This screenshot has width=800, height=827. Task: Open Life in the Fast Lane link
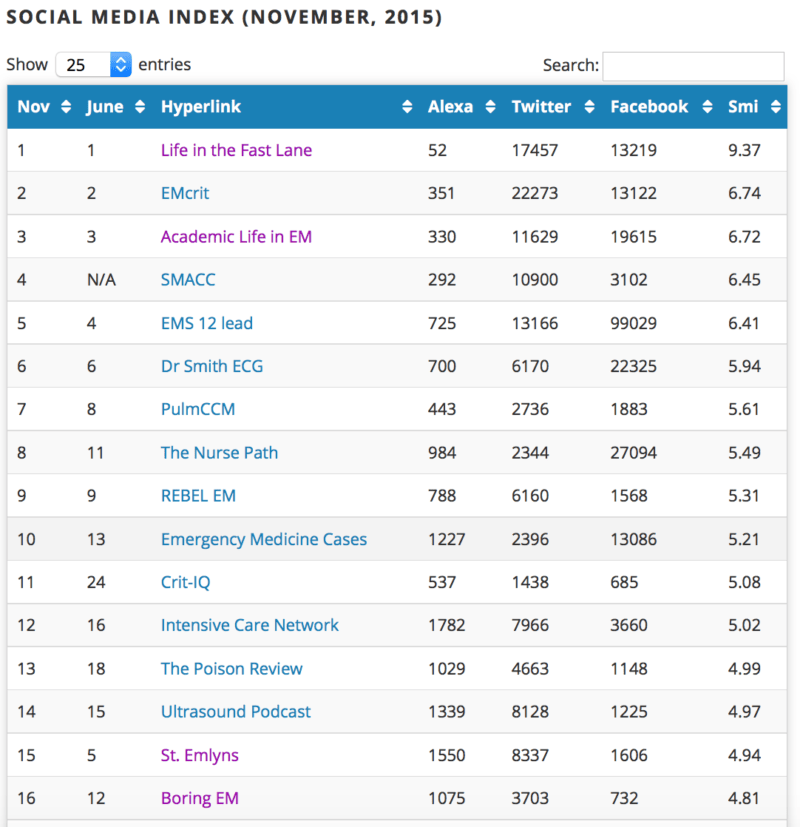pyautogui.click(x=236, y=150)
